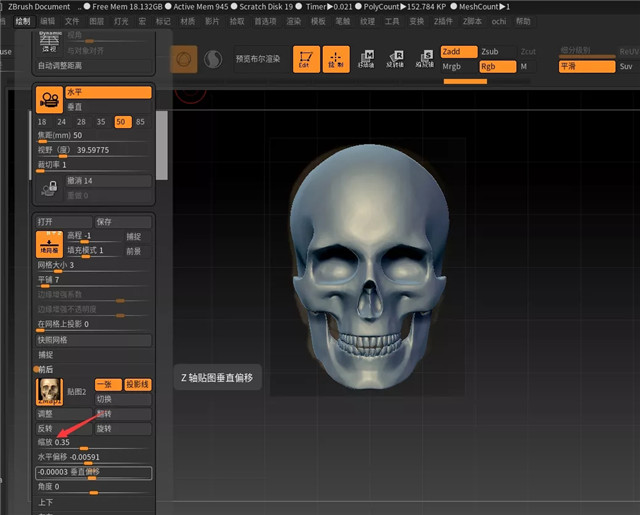Select the 24 focal length preset
640x515 pixels.
click(62, 122)
